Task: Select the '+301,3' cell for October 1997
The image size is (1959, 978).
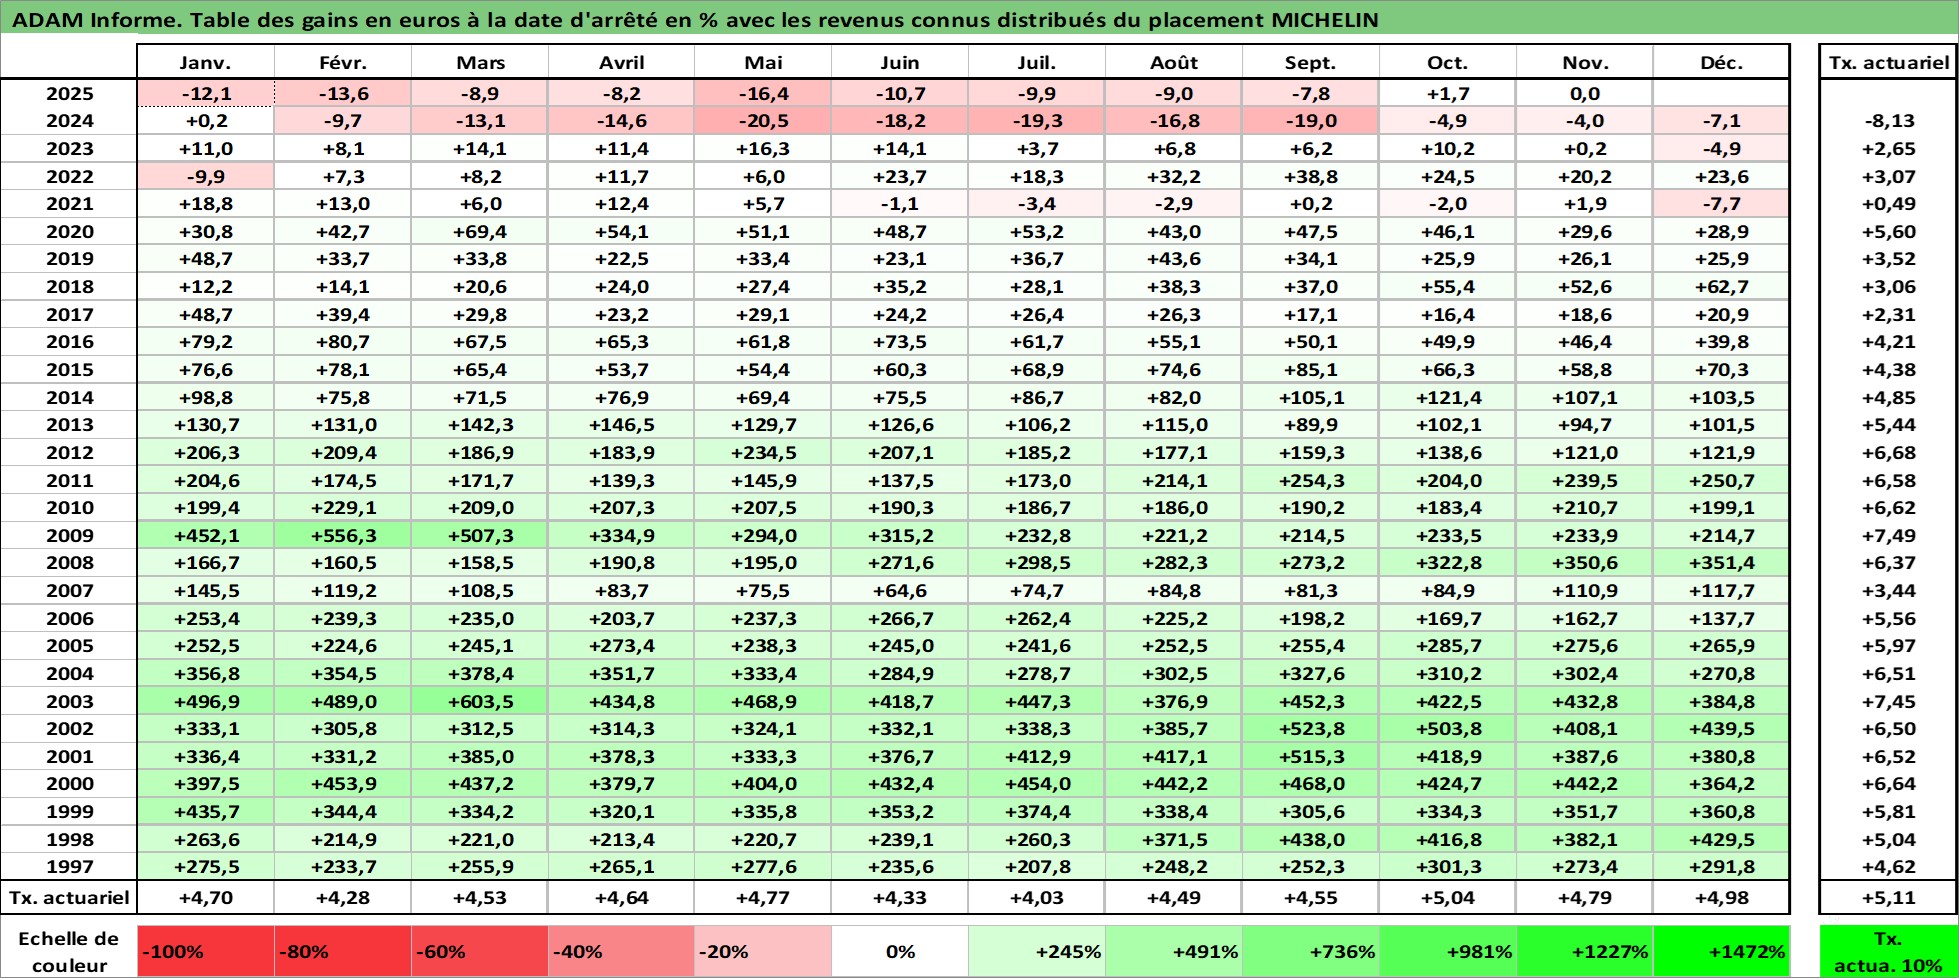Action: [1448, 867]
